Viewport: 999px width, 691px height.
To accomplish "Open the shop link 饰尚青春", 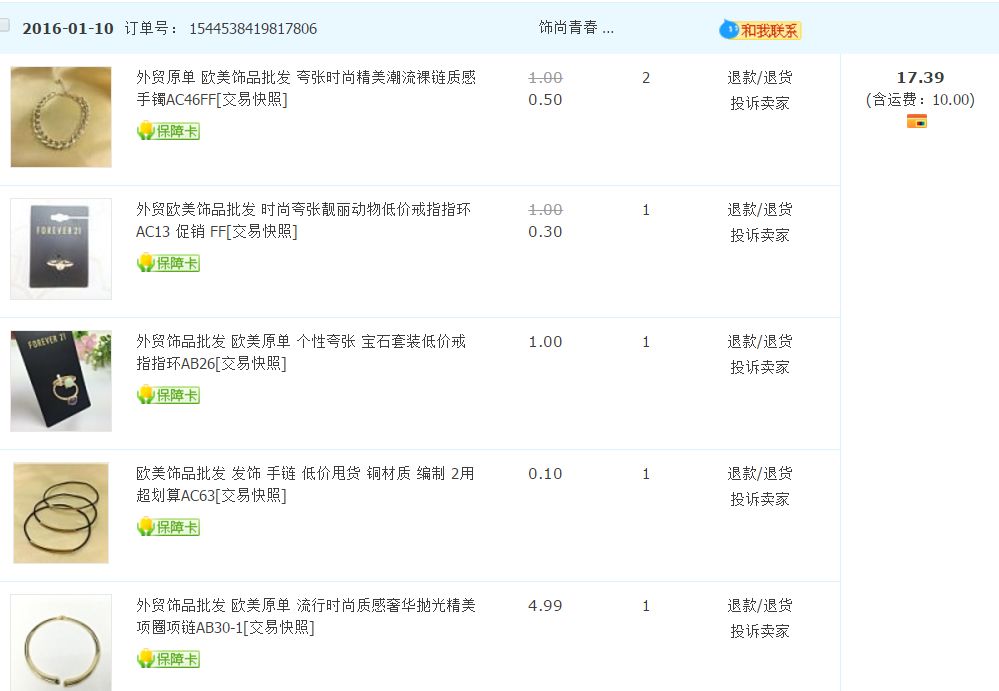I will point(576,28).
